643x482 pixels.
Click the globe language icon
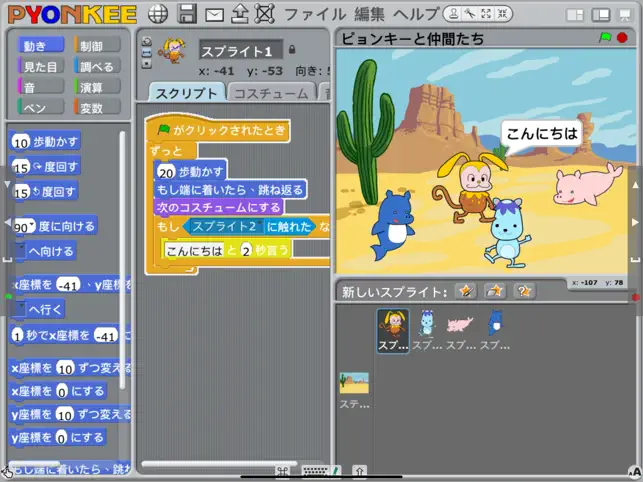pyautogui.click(x=158, y=14)
